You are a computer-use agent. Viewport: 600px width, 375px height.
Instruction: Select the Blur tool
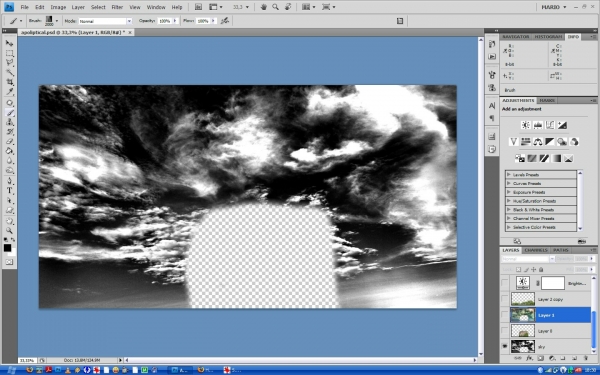10,160
